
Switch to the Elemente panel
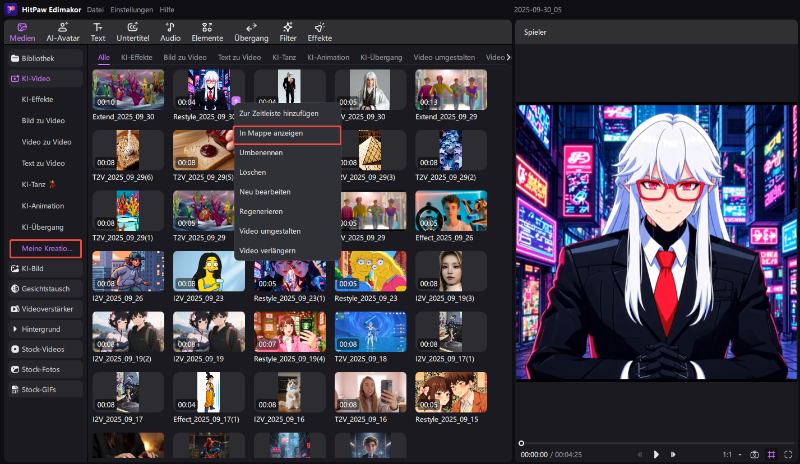[x=208, y=32]
